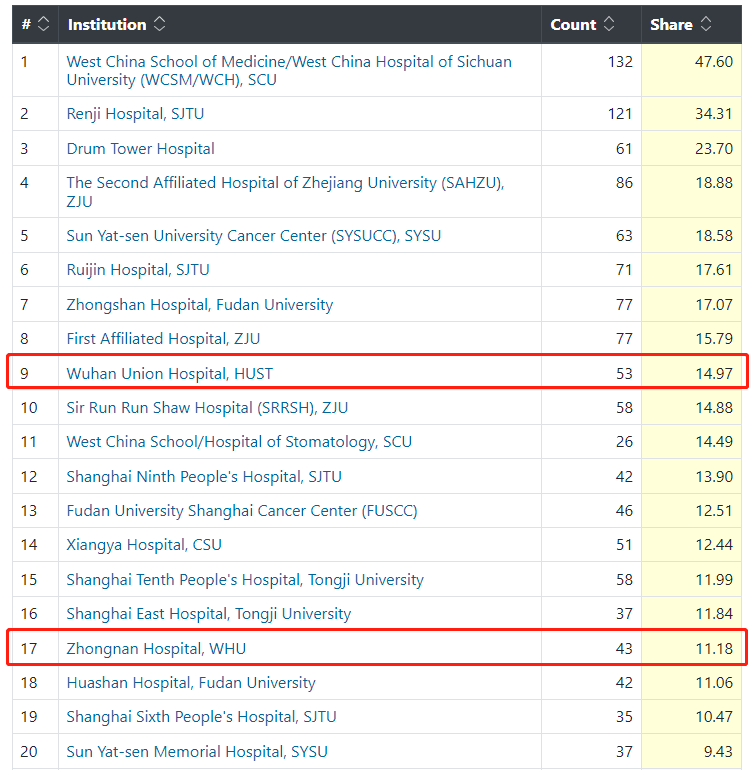Image resolution: width=751 pixels, height=770 pixels.
Task: Select the Drum Tower Hospital link
Action: point(140,149)
